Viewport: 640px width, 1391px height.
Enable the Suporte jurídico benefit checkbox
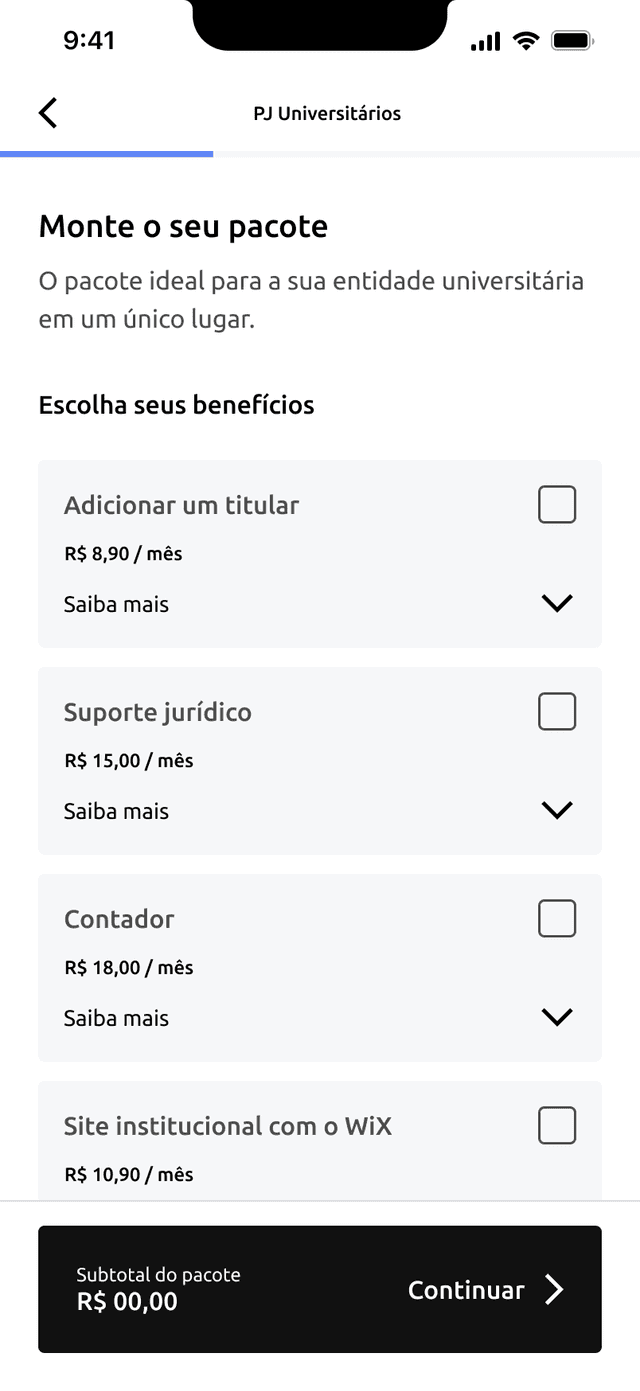coord(557,712)
